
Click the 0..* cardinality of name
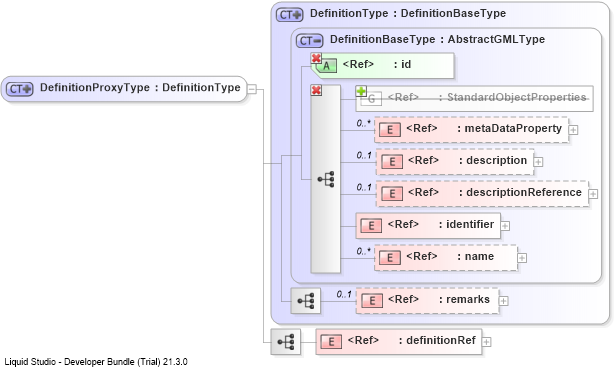363,251
